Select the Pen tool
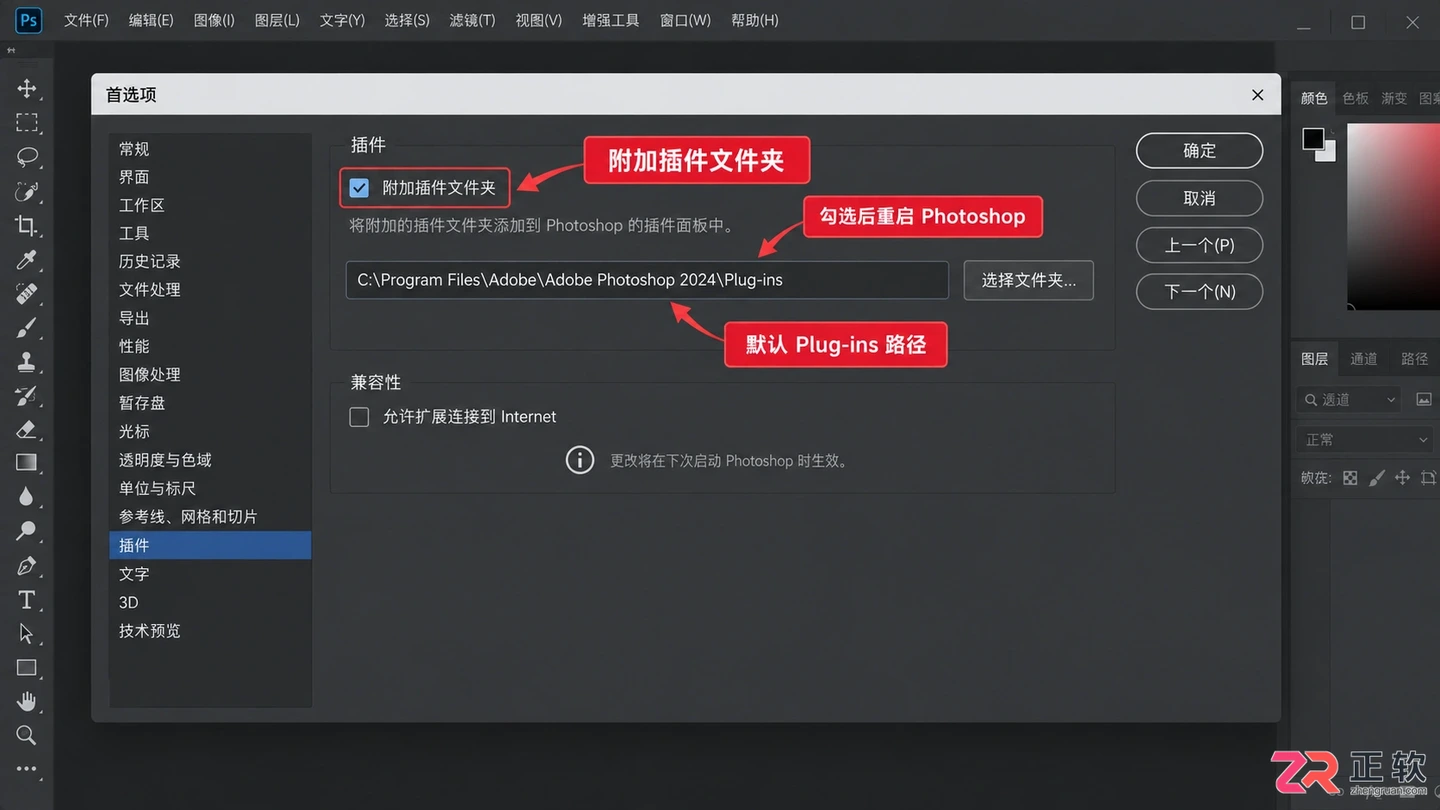Image resolution: width=1440 pixels, height=810 pixels. click(x=27, y=566)
